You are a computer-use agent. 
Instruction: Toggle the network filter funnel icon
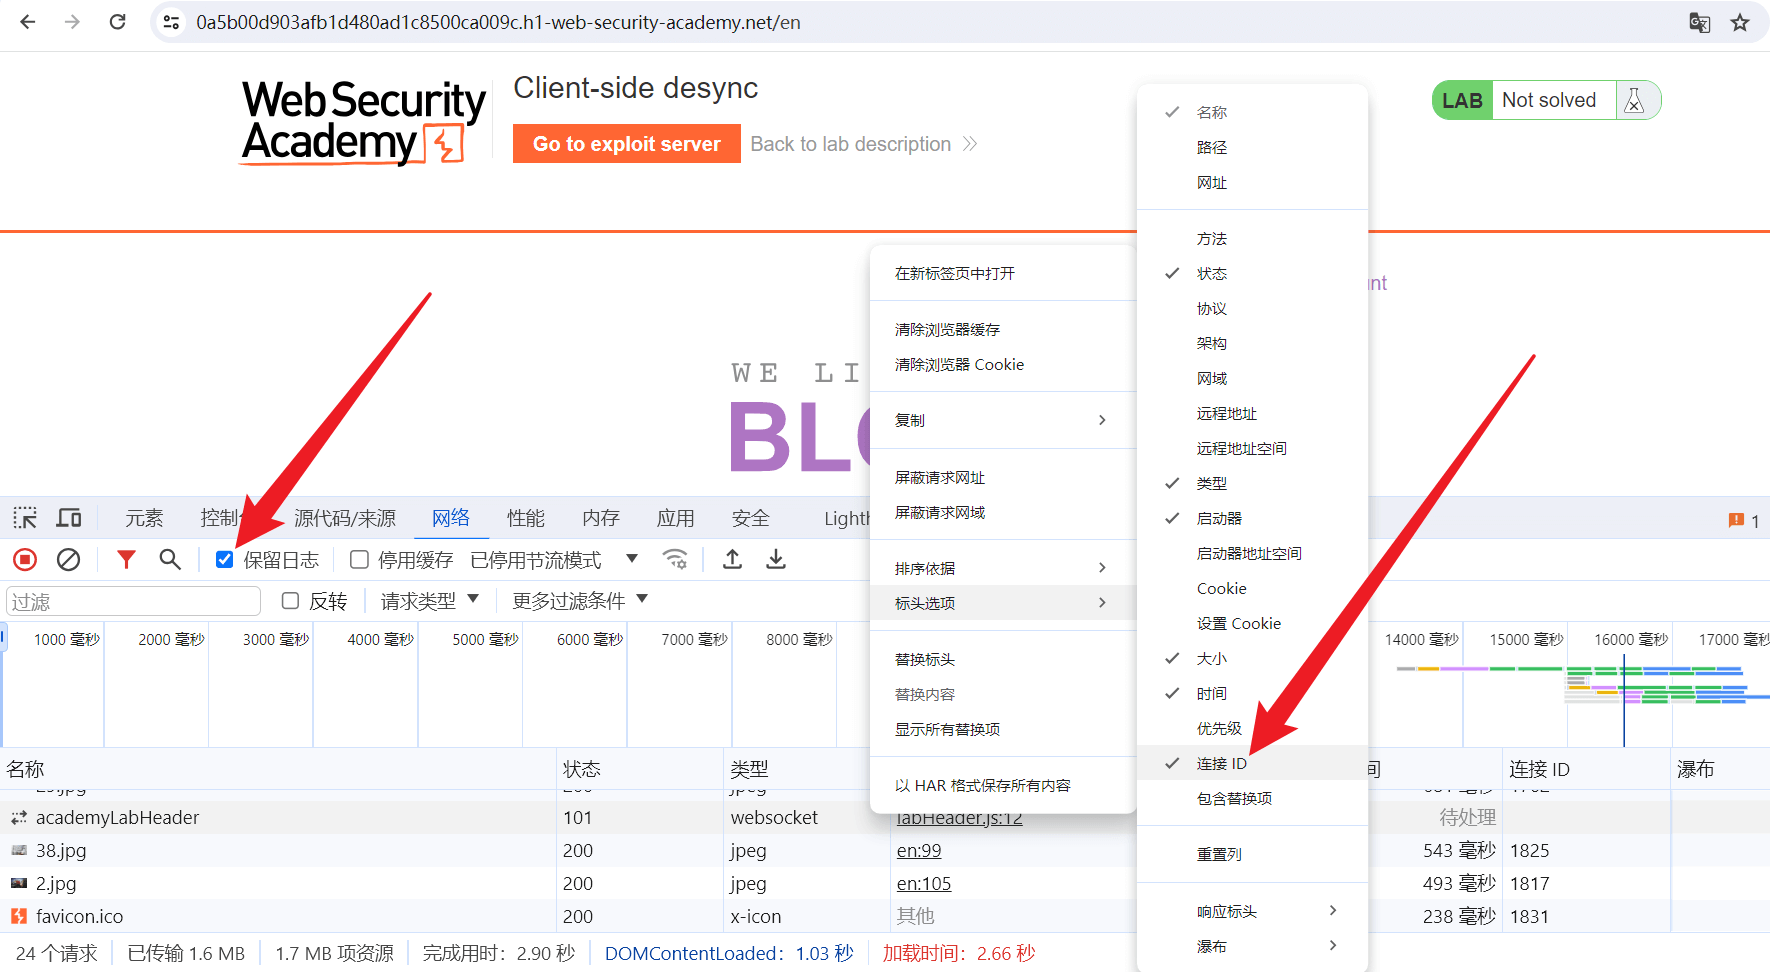click(126, 560)
